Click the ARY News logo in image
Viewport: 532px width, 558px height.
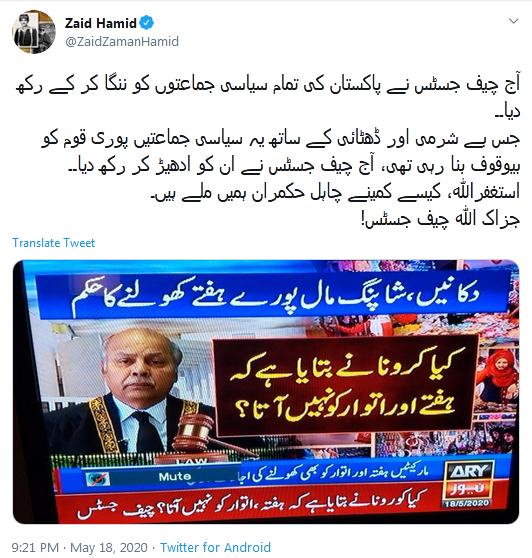coord(469,481)
